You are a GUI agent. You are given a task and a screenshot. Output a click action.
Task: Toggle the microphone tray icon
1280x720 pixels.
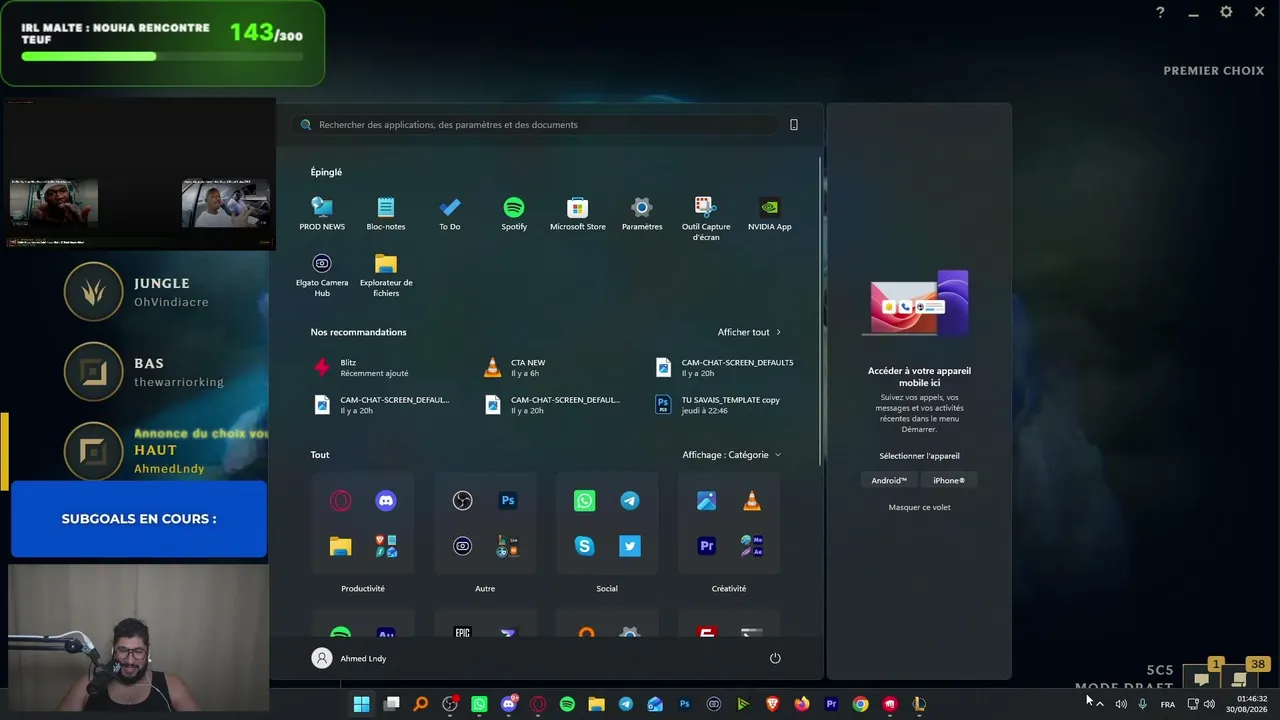pos(1142,704)
